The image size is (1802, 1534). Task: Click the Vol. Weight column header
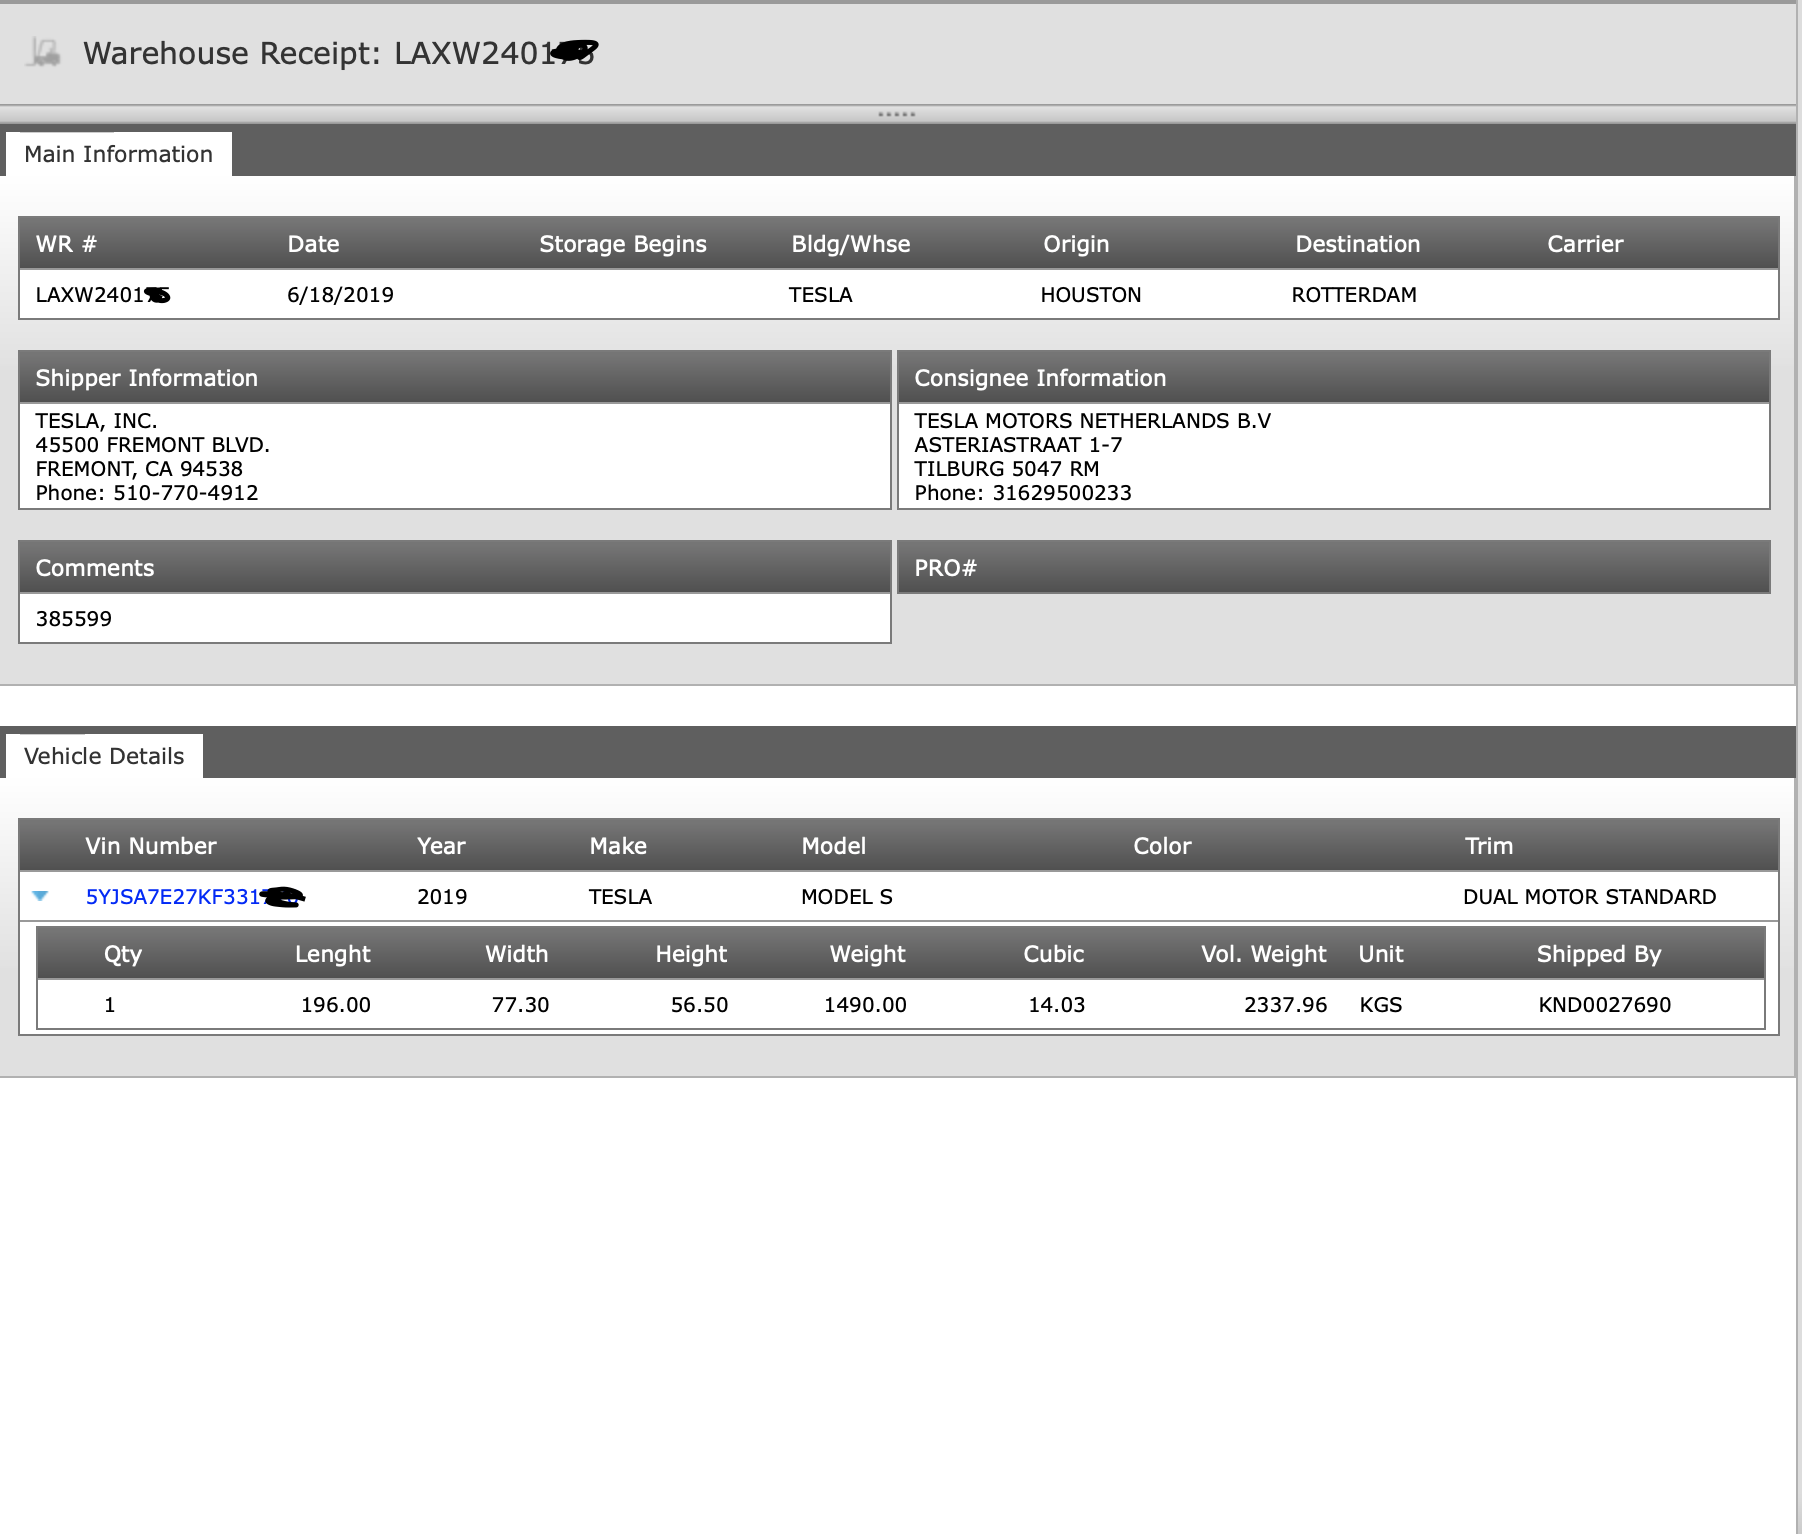(x=1263, y=954)
